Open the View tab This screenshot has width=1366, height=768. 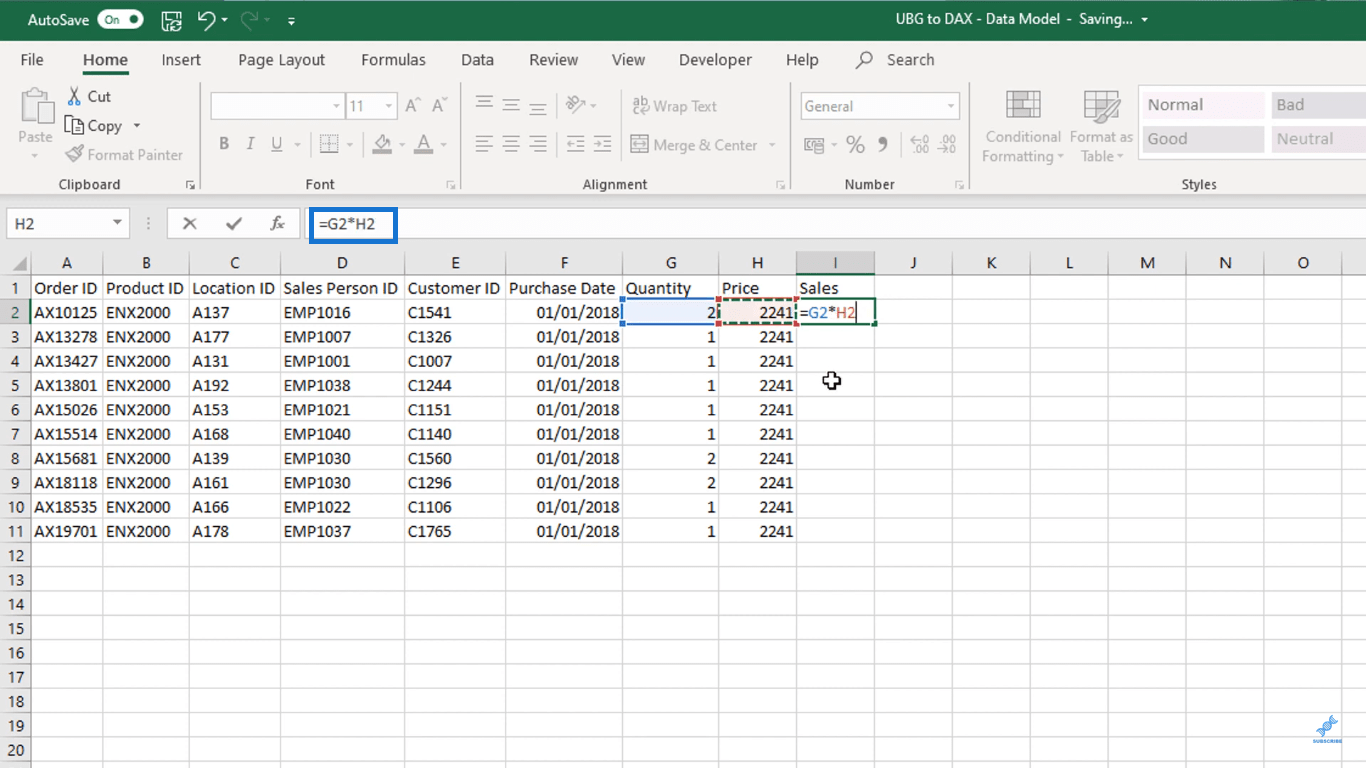628,60
